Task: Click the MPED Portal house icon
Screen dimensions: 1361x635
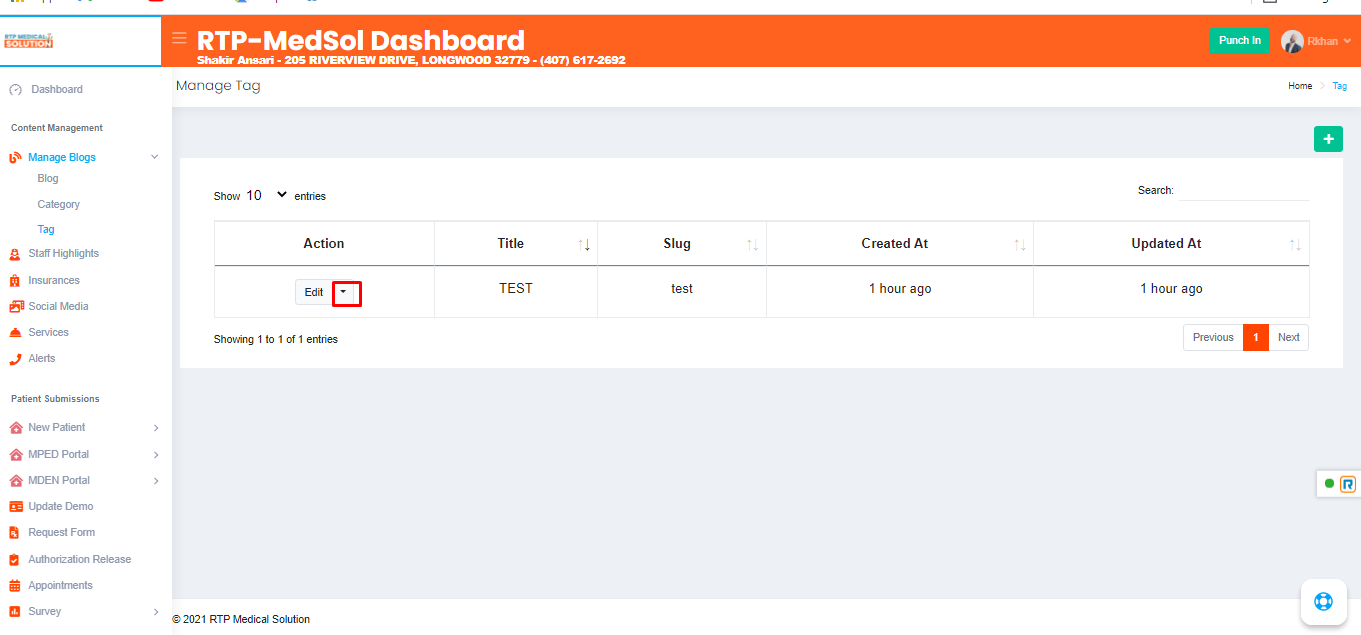Action: pos(15,455)
